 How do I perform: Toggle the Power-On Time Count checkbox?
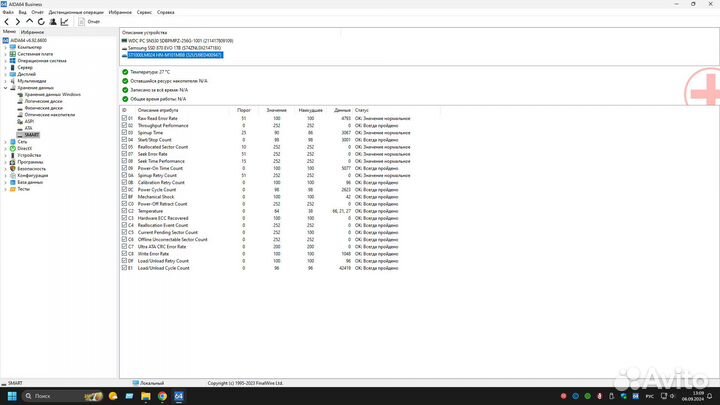[125, 169]
